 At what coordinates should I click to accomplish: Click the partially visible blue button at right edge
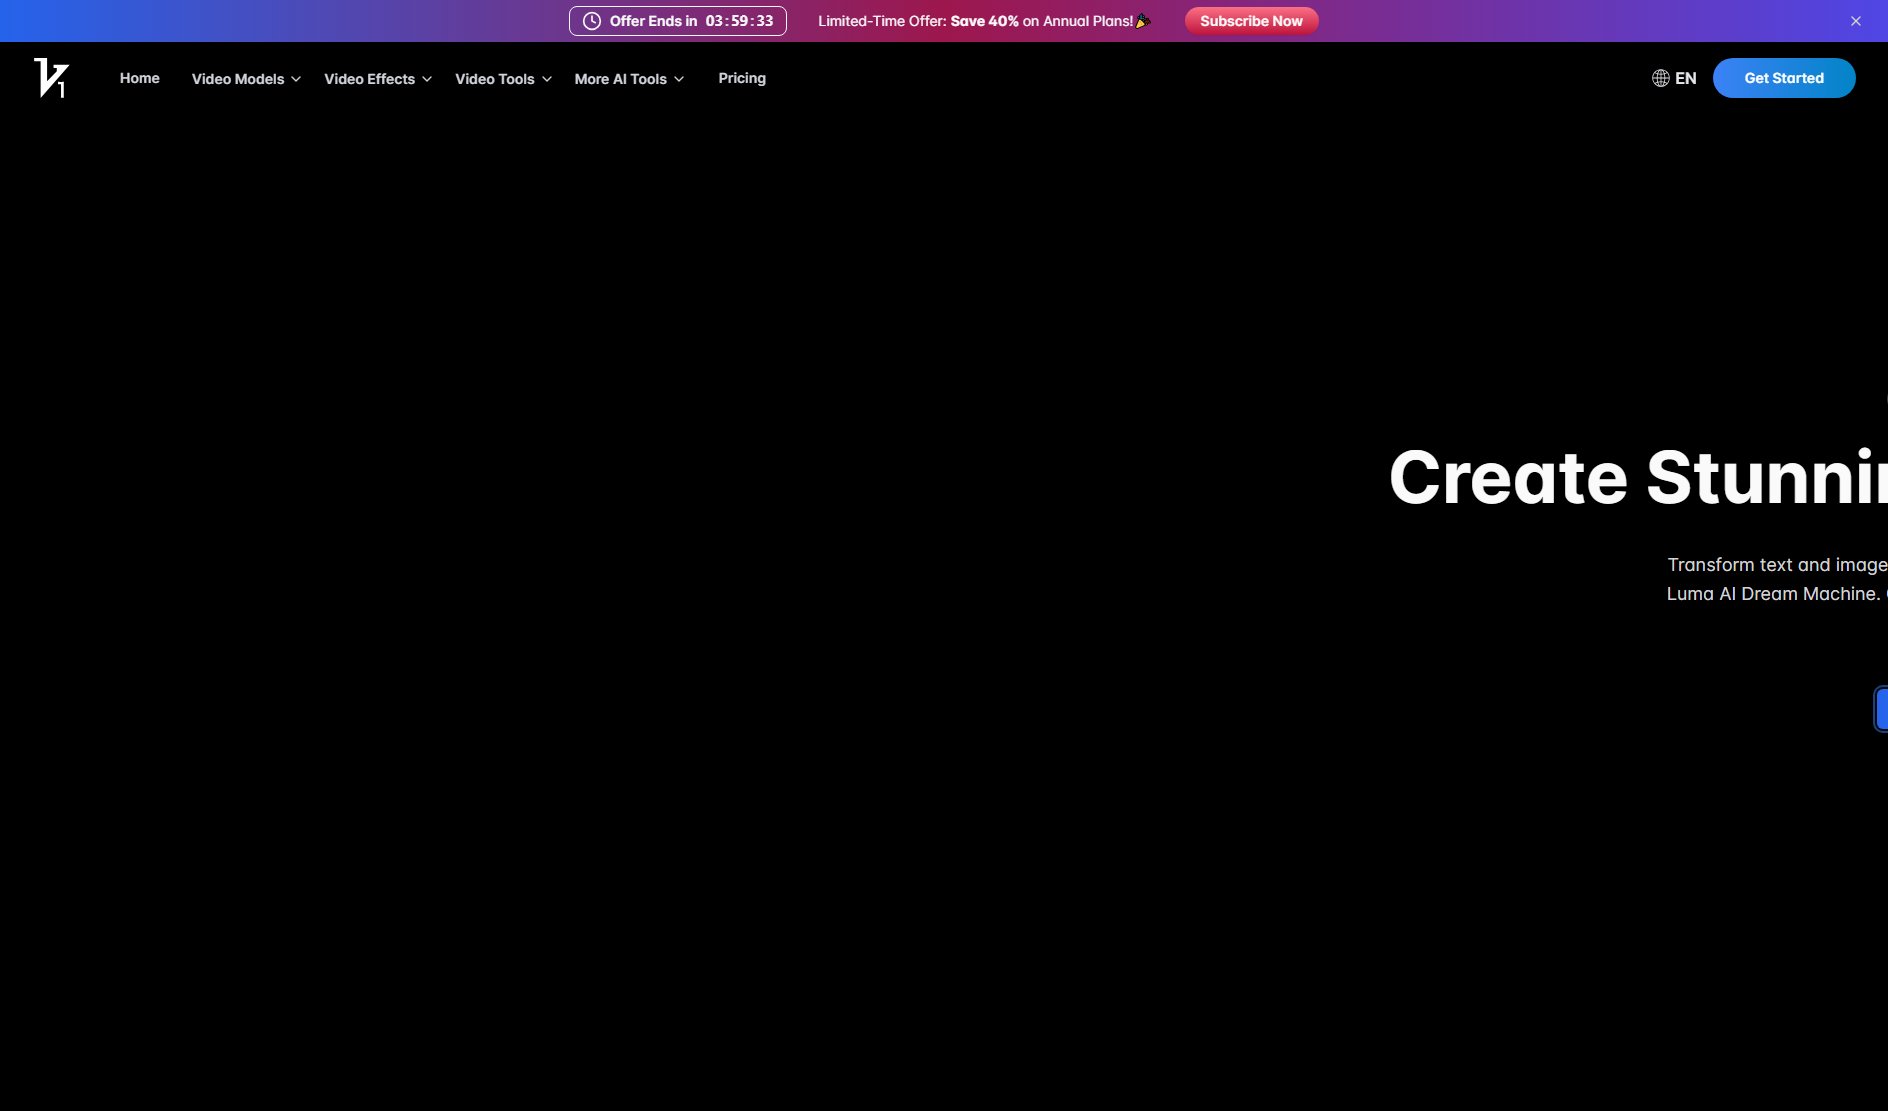click(1883, 708)
